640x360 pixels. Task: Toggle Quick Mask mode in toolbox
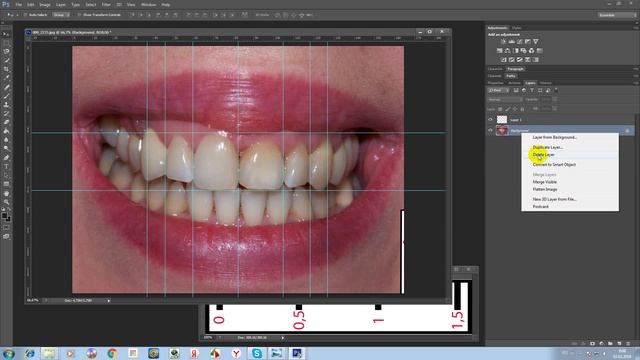click(x=6, y=227)
